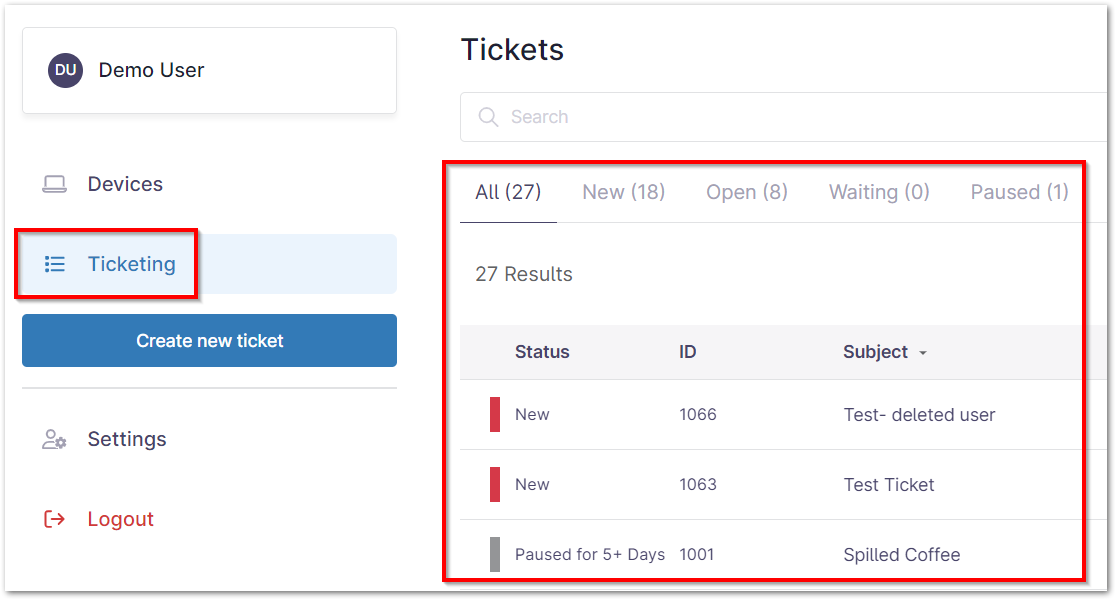Sort tickets by ID column
This screenshot has height=600, width=1116.
[x=689, y=352]
